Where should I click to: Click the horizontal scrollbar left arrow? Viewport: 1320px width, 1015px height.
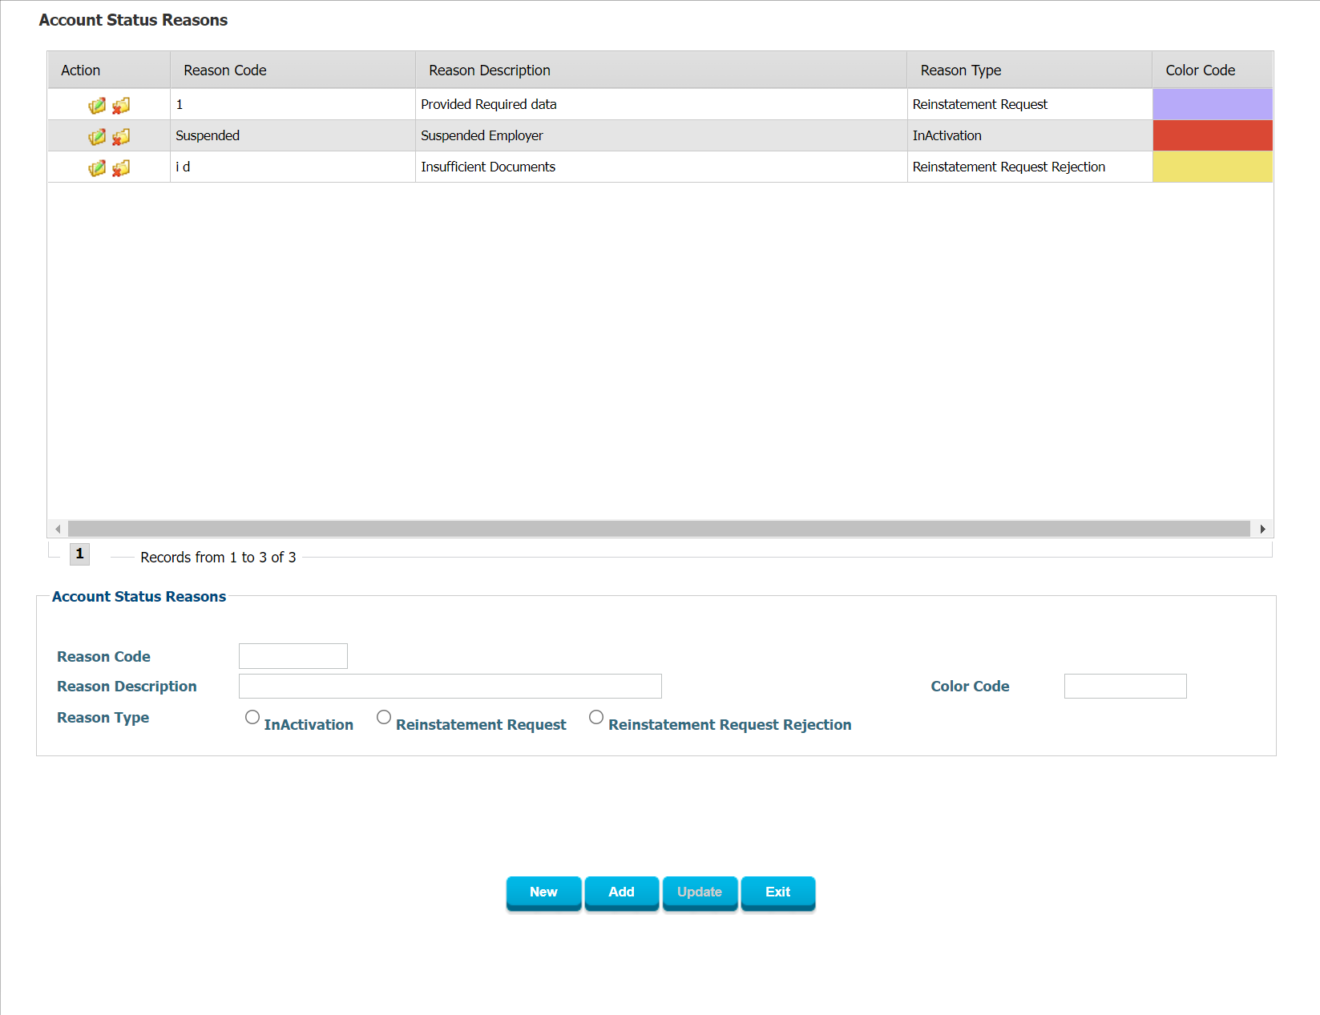click(58, 529)
